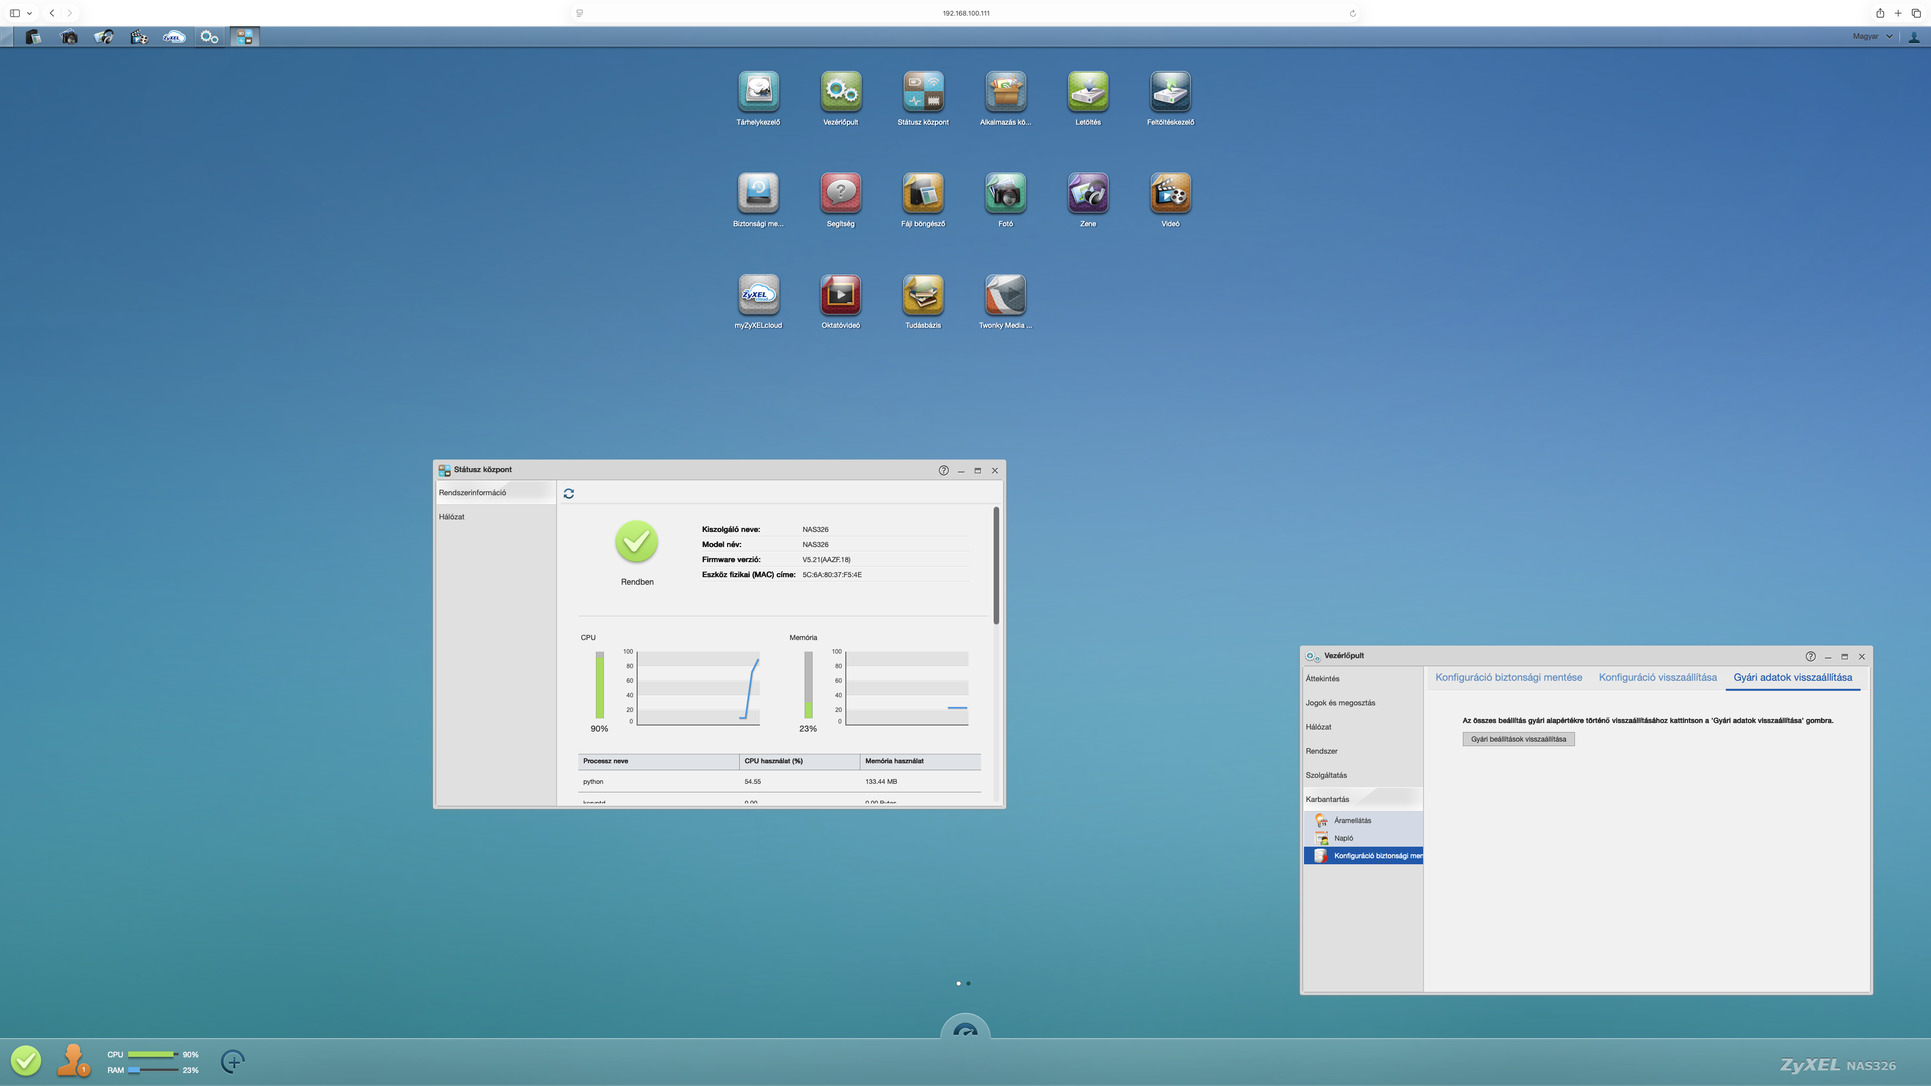The width and height of the screenshot is (1931, 1086).
Task: Open the myZyXELcloud desktop icon
Action: [x=758, y=295]
